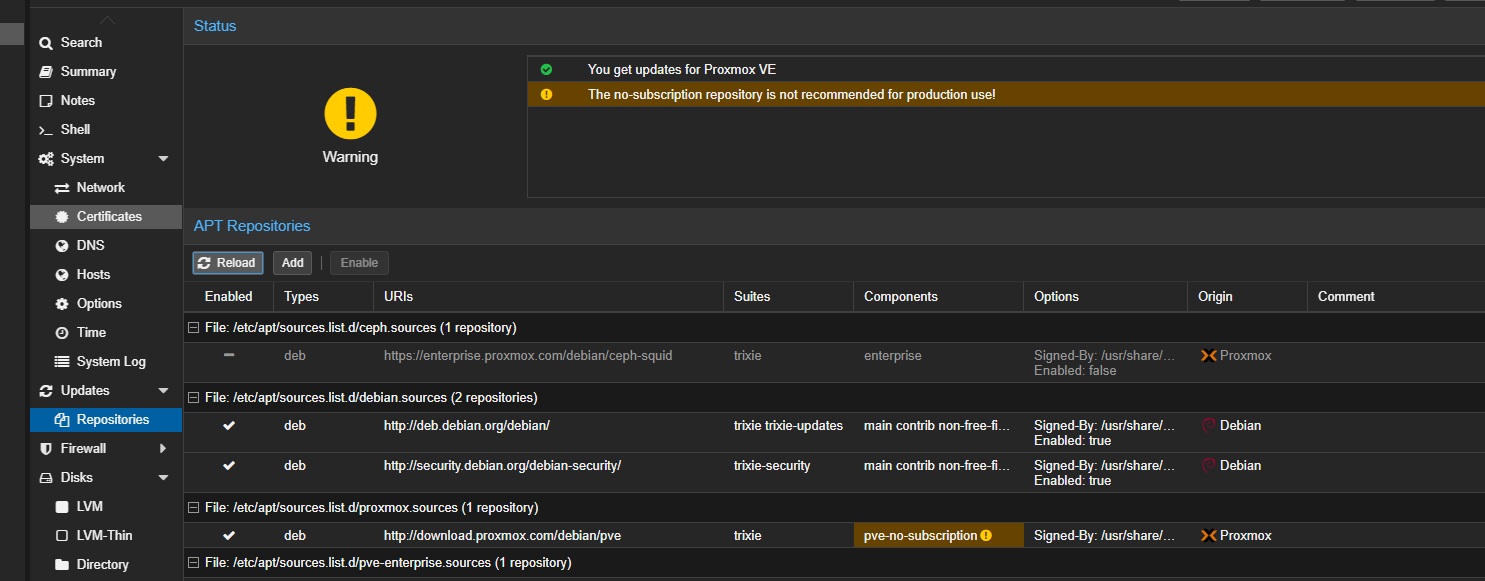Screen dimensions: 1485x581
Task: Collapse the debian.sources file group
Action: click(193, 398)
